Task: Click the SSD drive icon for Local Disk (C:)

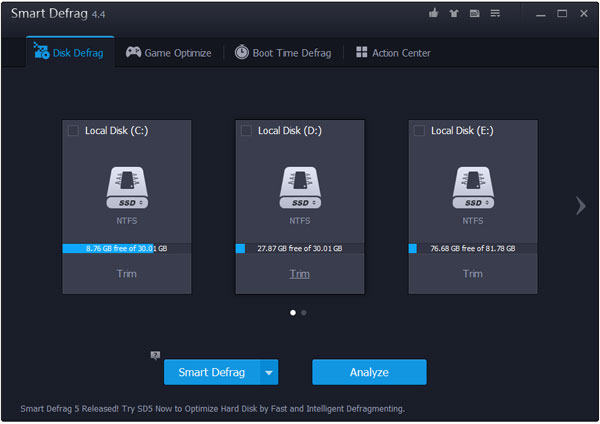Action: [127, 187]
